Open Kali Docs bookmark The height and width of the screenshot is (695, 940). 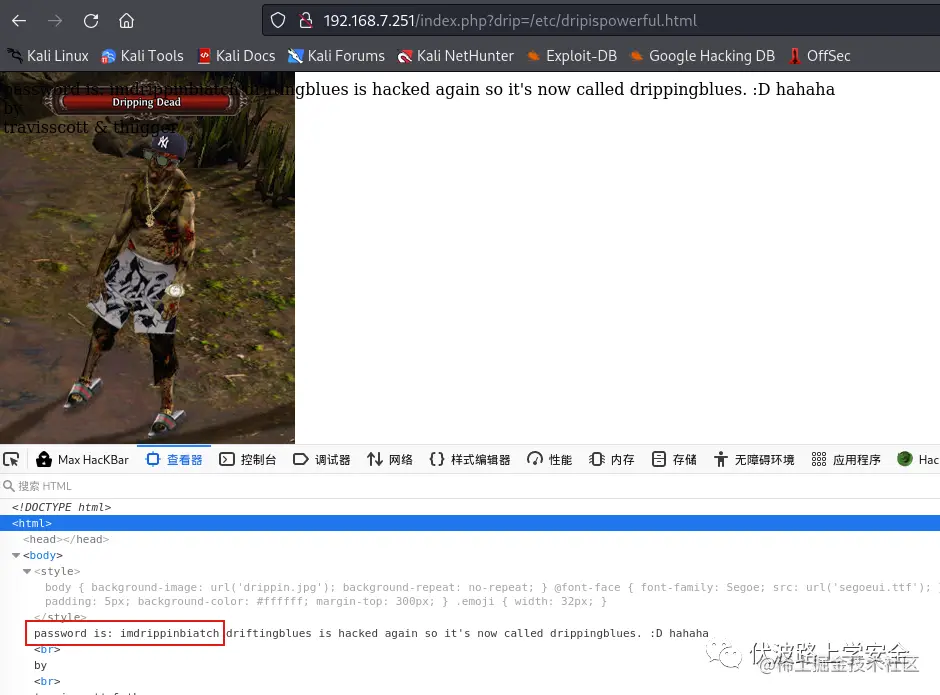(237, 56)
